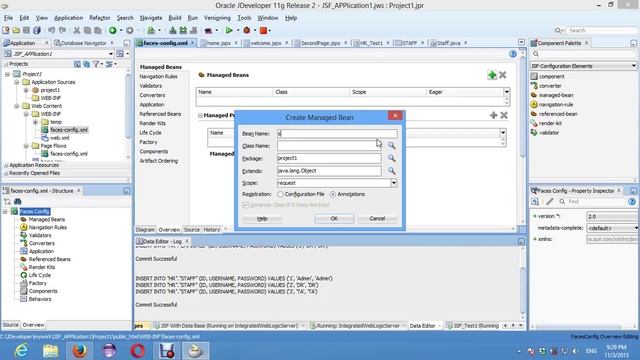Click the green Back navigation icon
The height and width of the screenshot is (360, 640).
[113, 30]
